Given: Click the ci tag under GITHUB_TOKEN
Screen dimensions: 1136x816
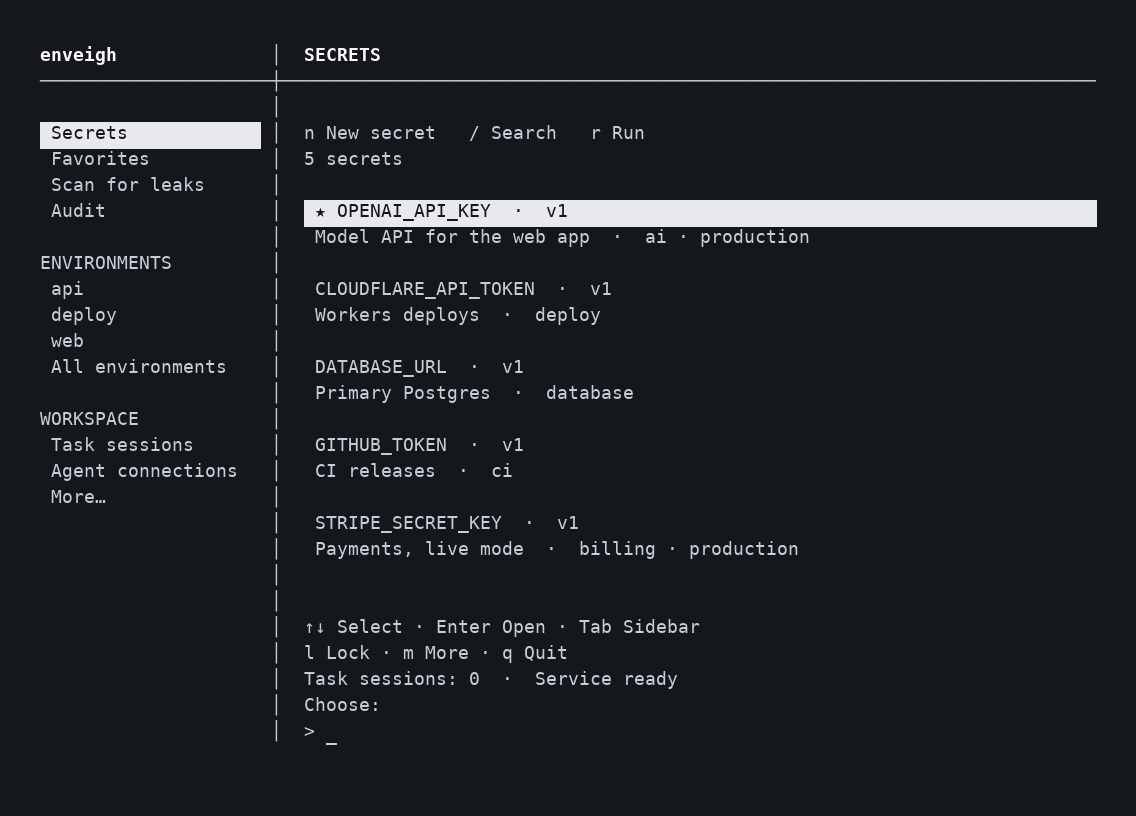Looking at the screenshot, I should pos(501,472).
